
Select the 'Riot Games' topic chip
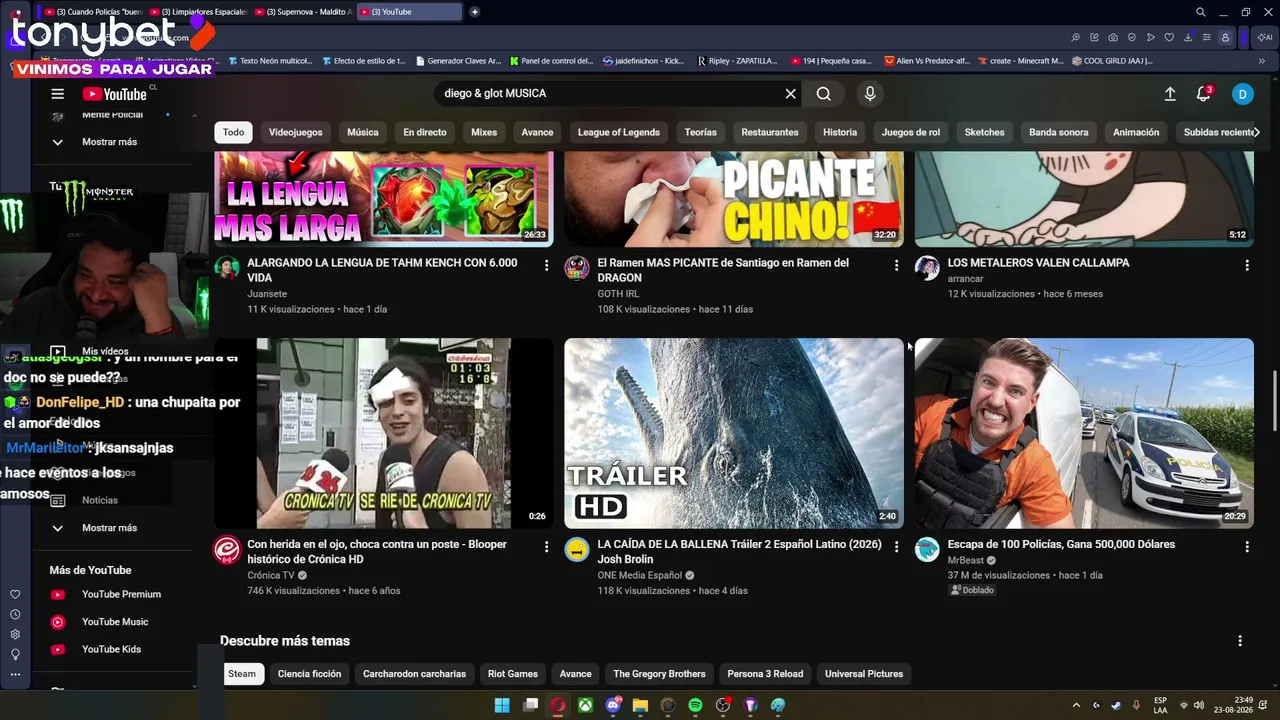(x=513, y=674)
